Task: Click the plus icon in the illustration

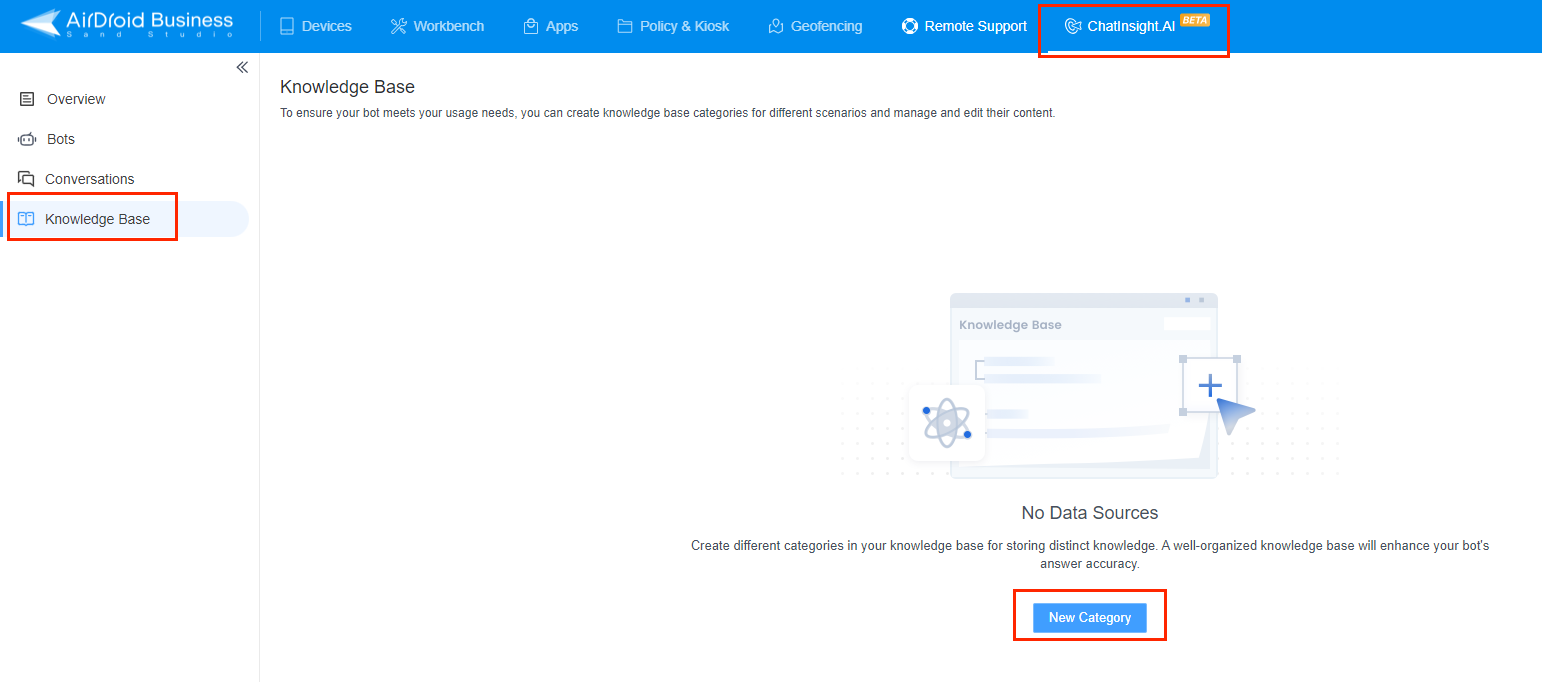Action: (x=1210, y=385)
